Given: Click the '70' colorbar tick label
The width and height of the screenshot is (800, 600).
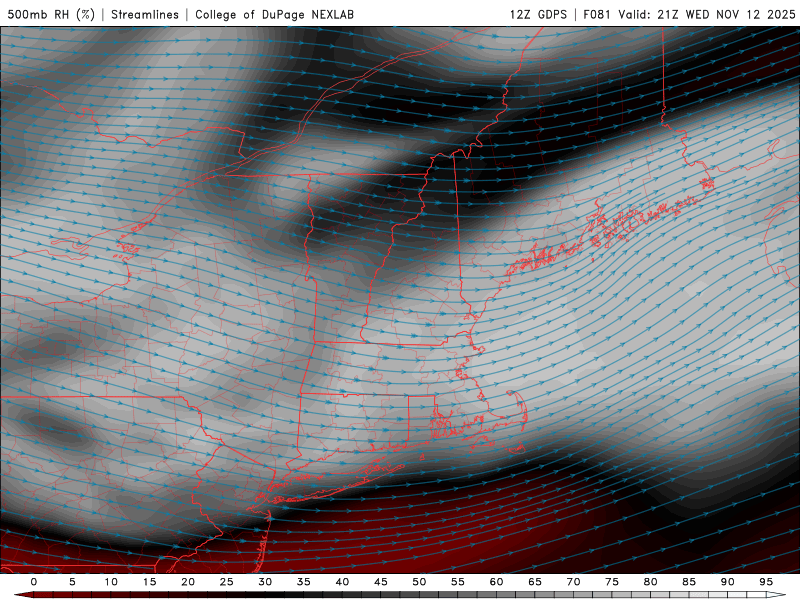Looking at the screenshot, I should pyautogui.click(x=573, y=582).
